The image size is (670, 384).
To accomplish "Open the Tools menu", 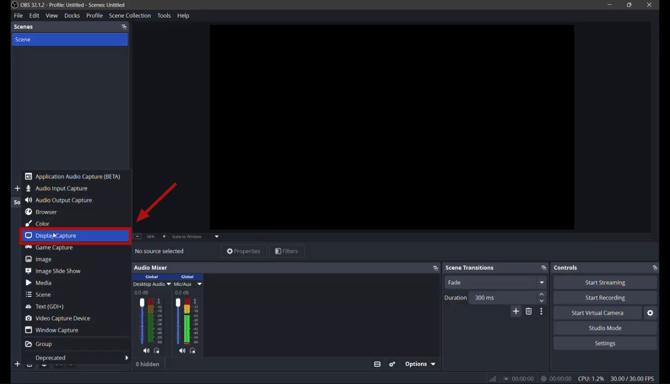I will [164, 15].
